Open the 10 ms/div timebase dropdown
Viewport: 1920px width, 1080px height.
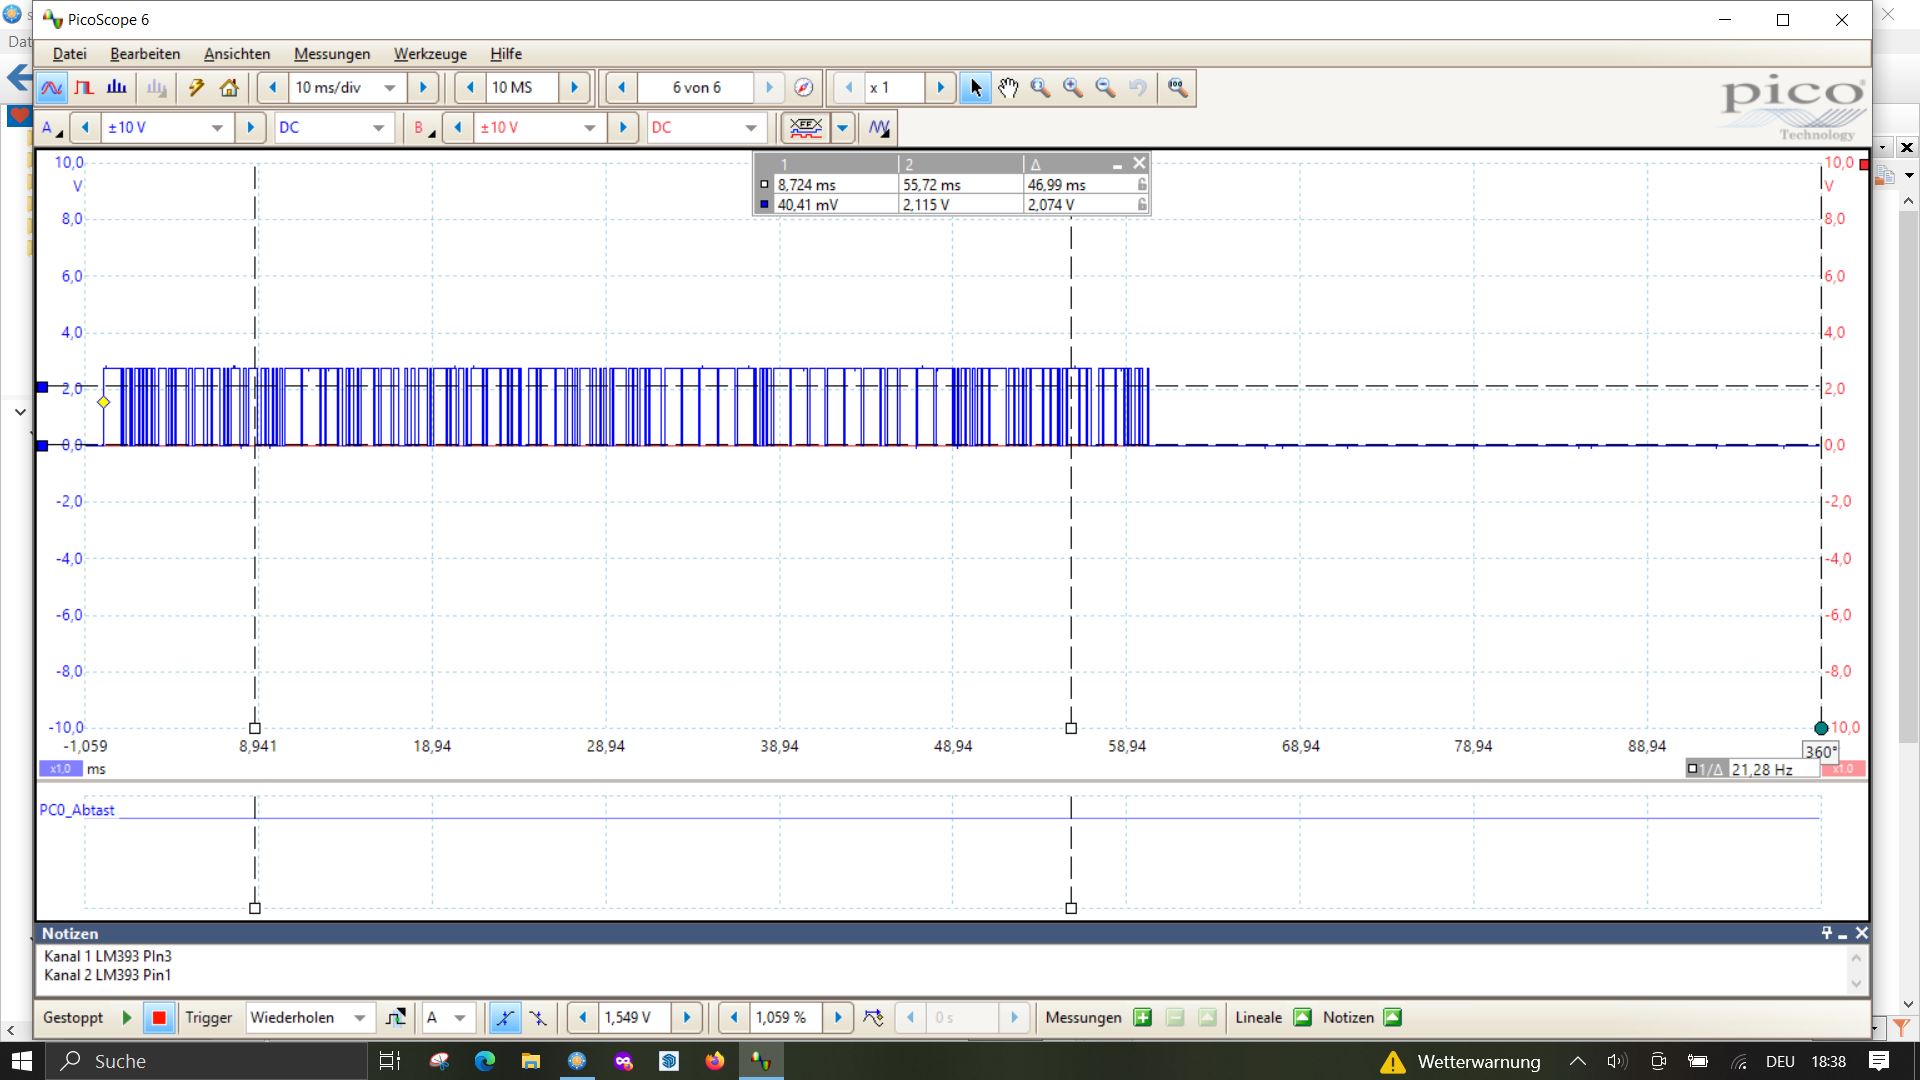(x=390, y=88)
